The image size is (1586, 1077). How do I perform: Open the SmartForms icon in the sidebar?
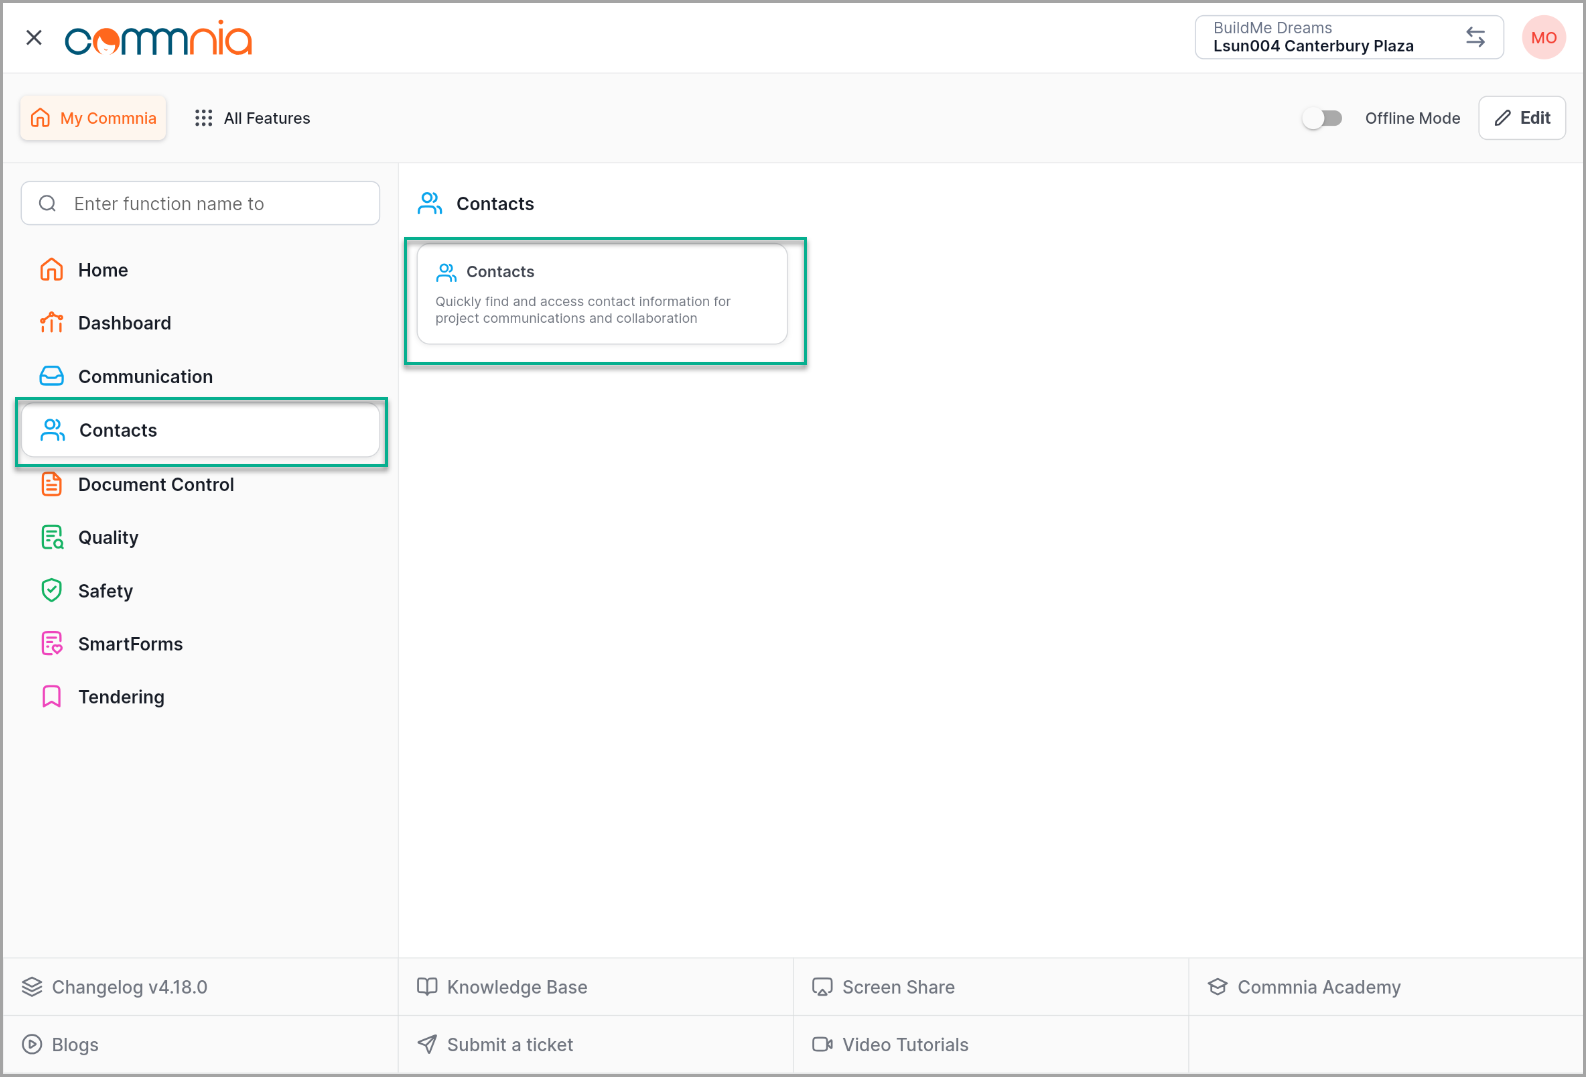(51, 644)
